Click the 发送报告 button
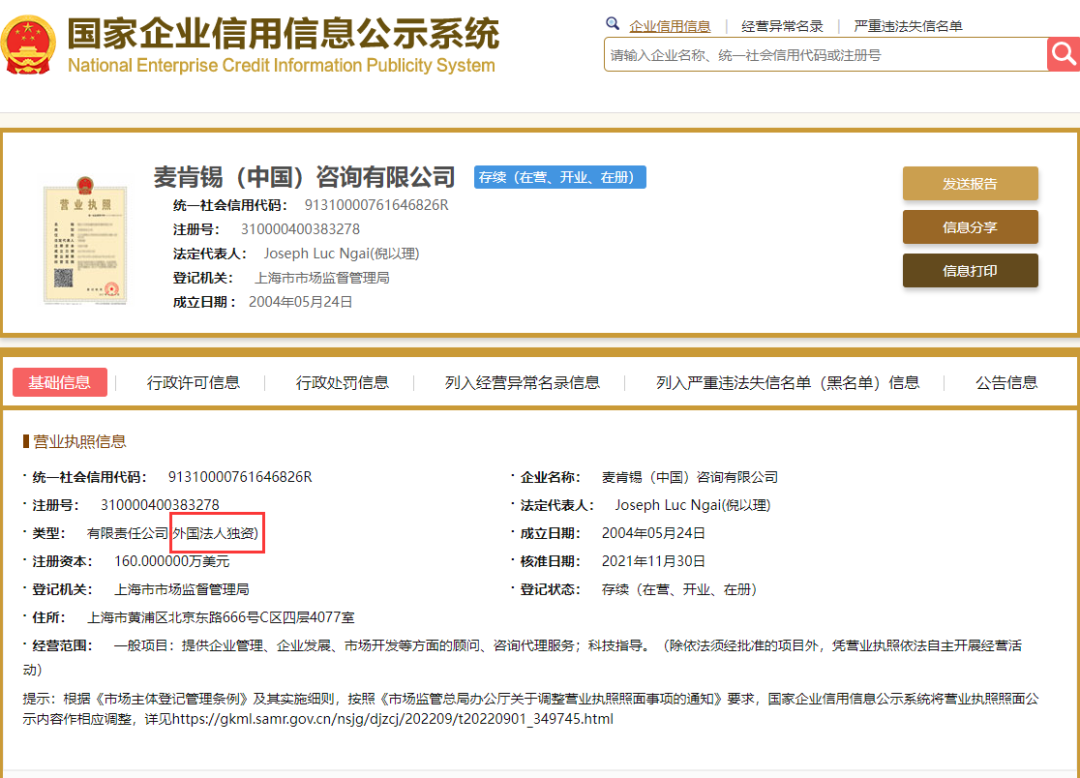Image resolution: width=1080 pixels, height=778 pixels. click(970, 184)
